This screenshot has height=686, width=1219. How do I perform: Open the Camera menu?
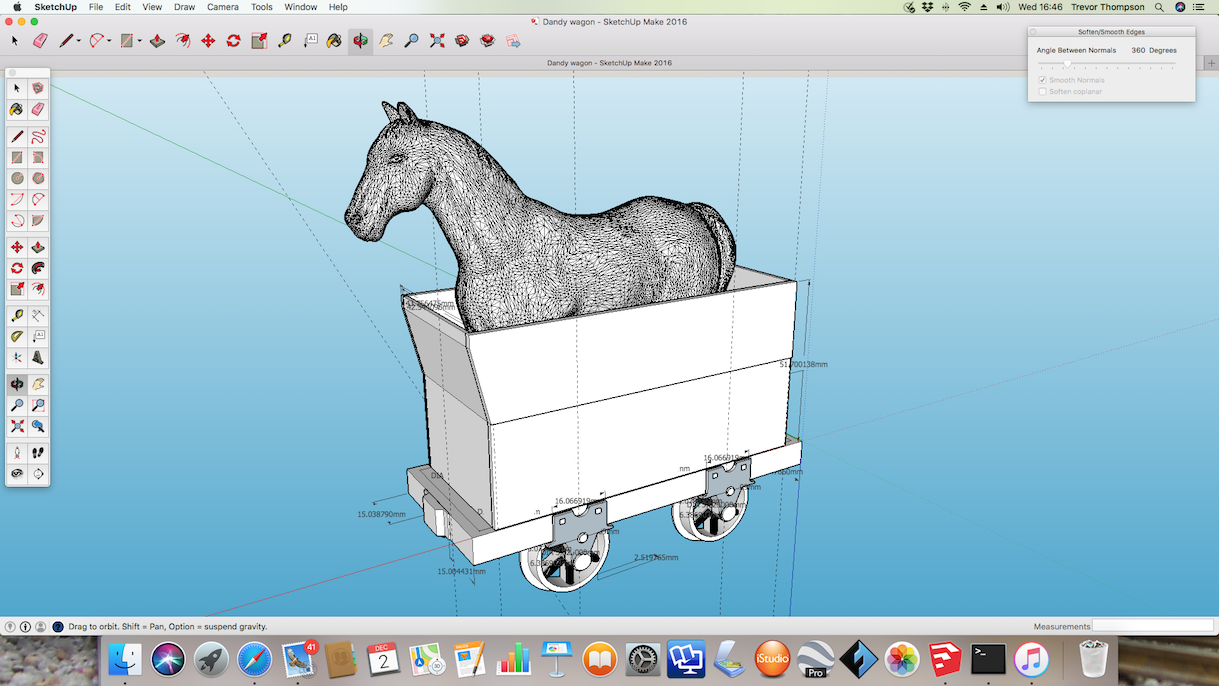tap(222, 7)
